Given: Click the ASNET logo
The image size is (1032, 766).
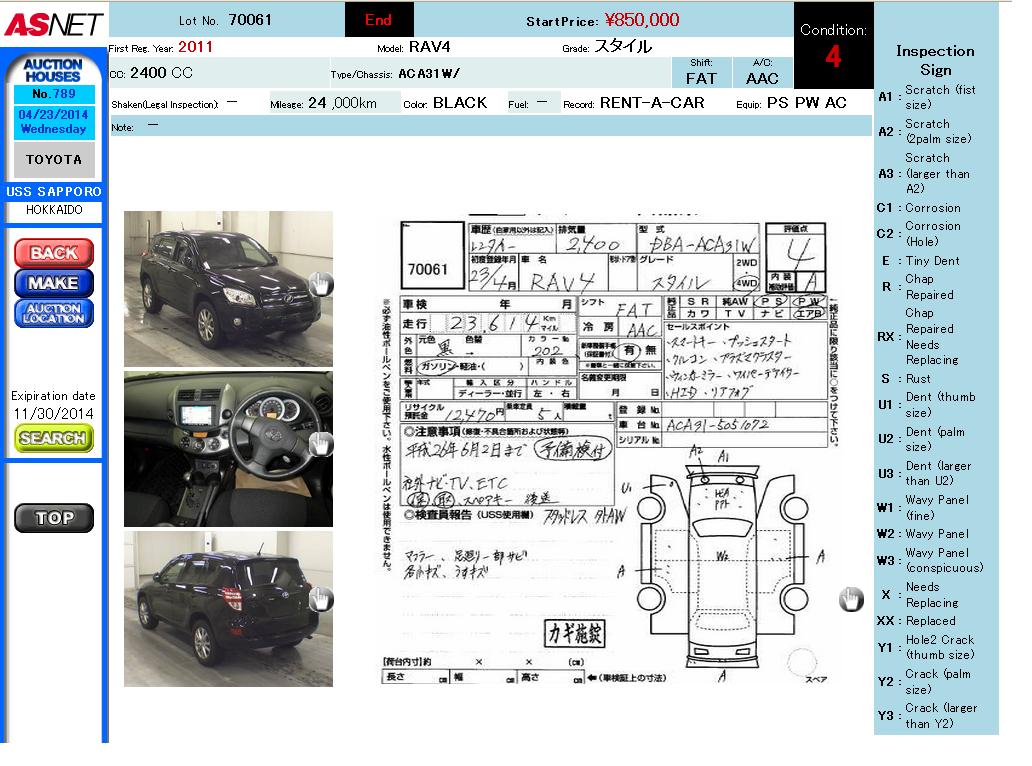Looking at the screenshot, I should pyautogui.click(x=52, y=24).
